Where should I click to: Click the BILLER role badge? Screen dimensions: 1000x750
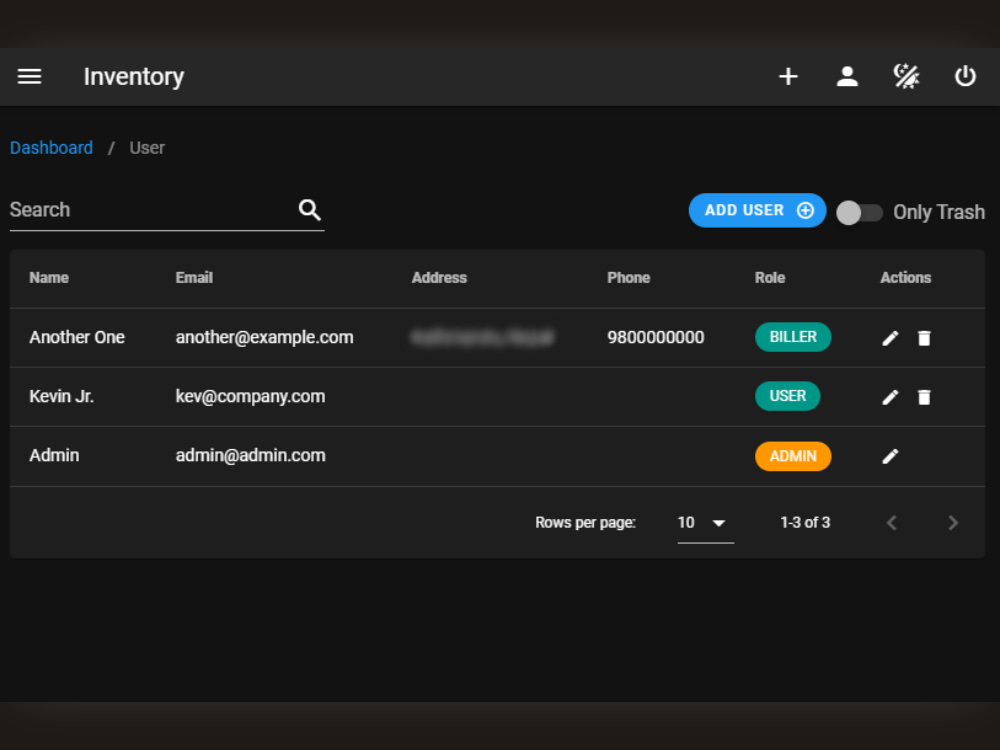click(x=793, y=337)
